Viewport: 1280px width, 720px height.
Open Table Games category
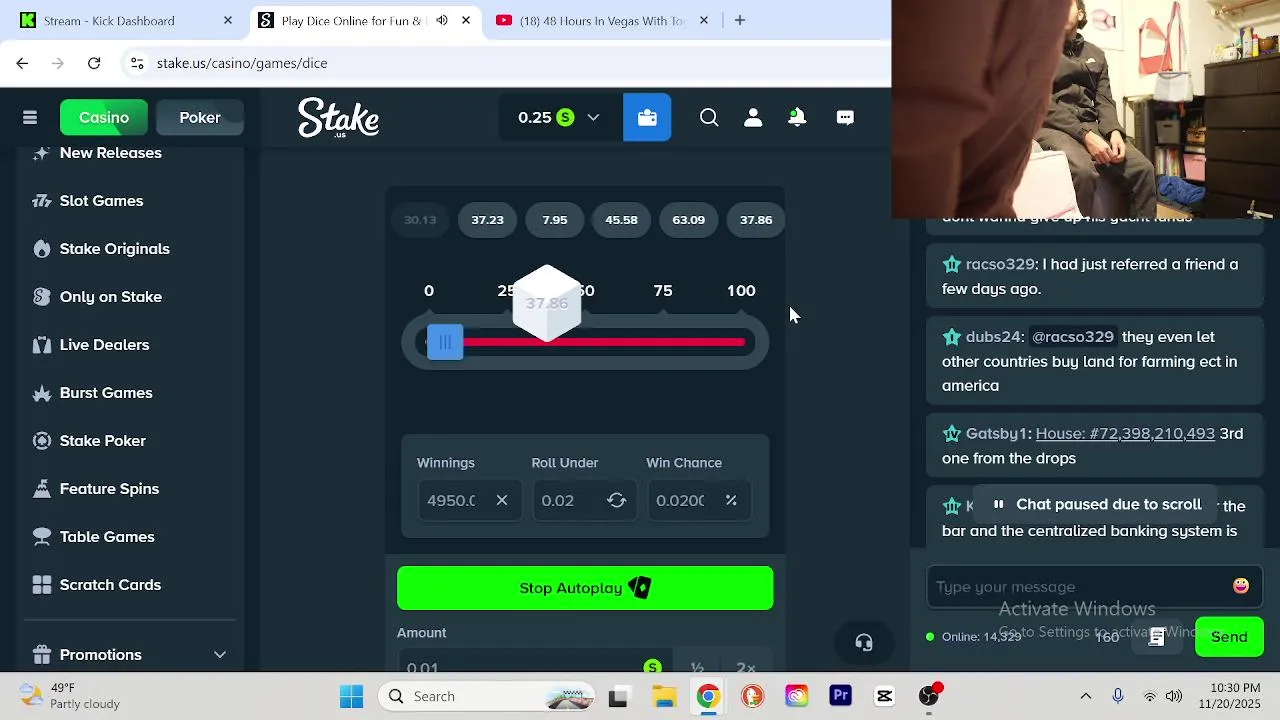pos(107,537)
